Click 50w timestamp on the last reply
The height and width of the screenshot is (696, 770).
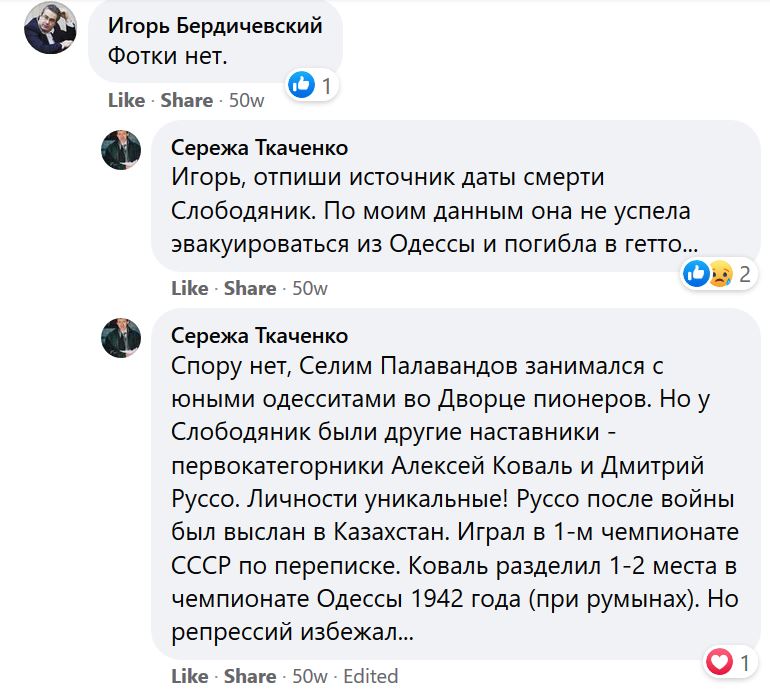tap(309, 676)
